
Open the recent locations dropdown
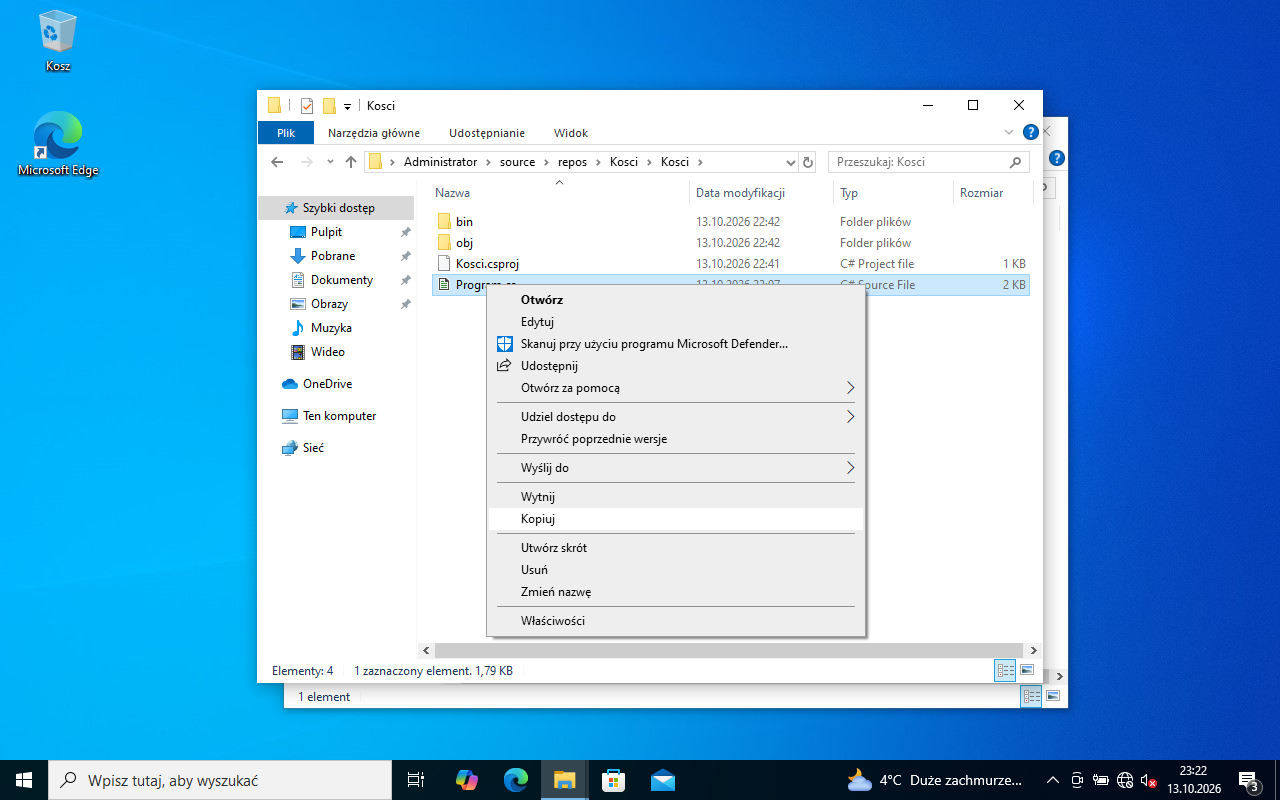pos(329,162)
